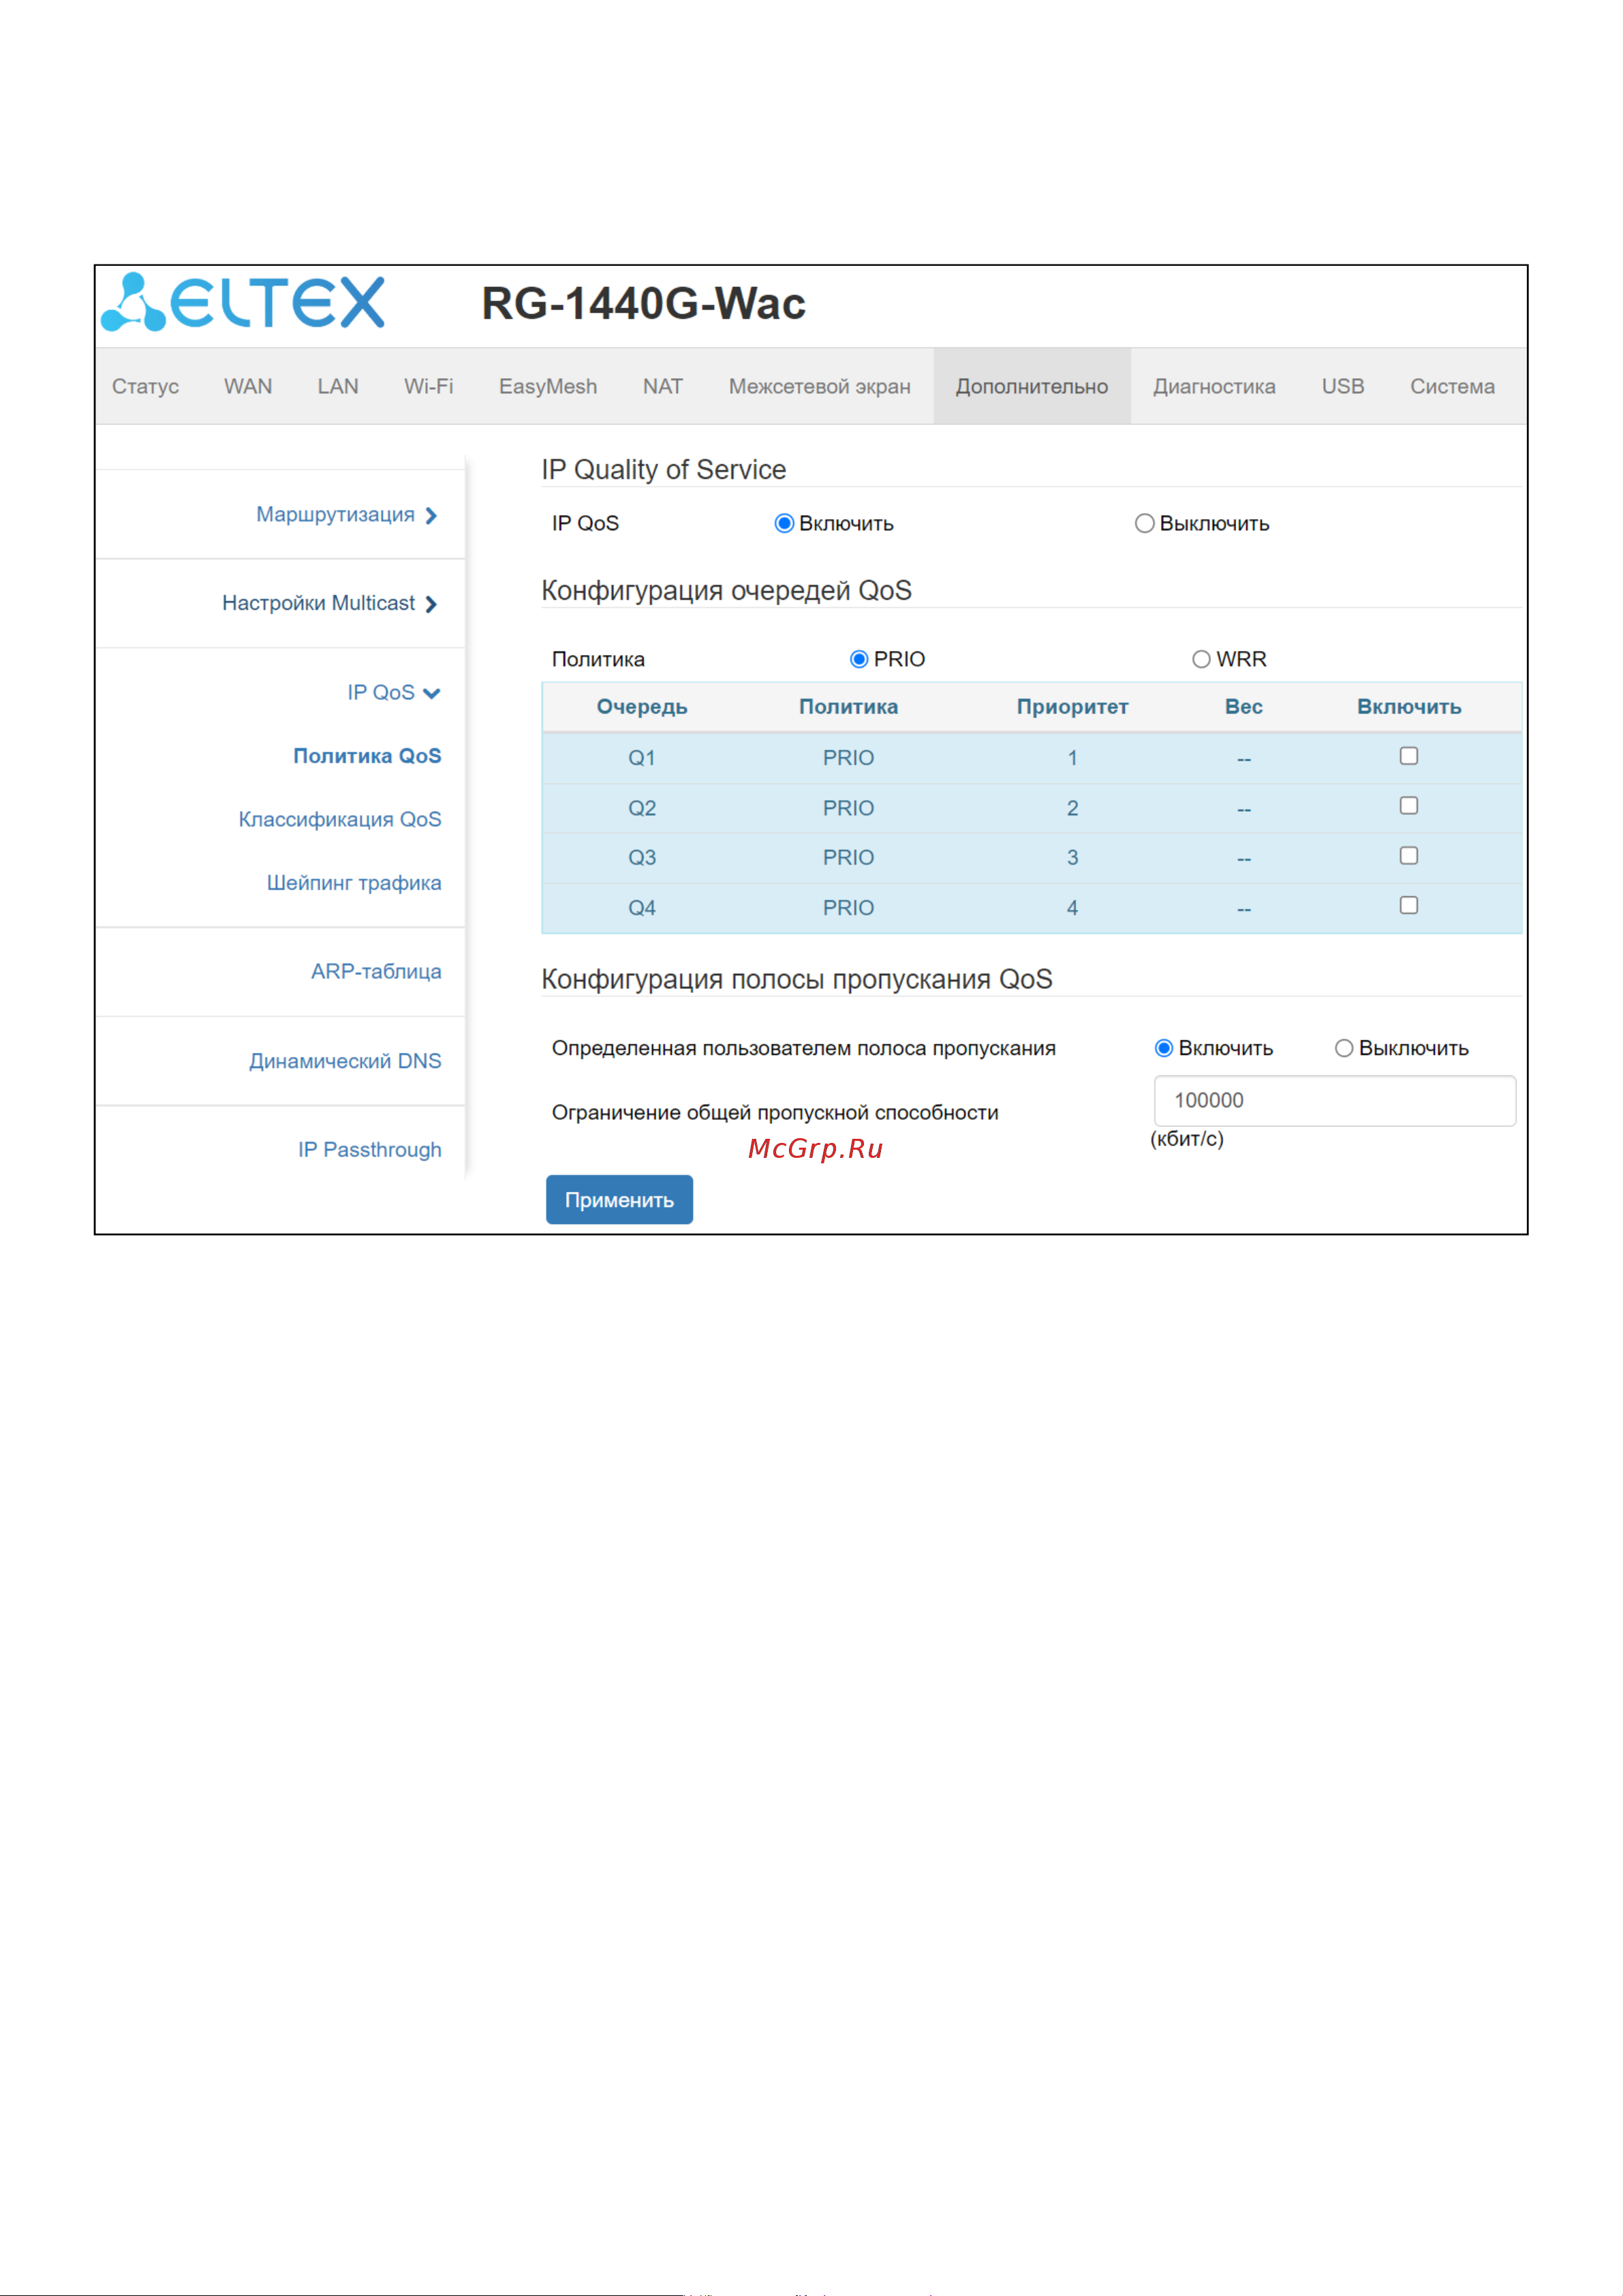Select the NAT tab
Screen dimensions: 1623x2296
(x=663, y=386)
